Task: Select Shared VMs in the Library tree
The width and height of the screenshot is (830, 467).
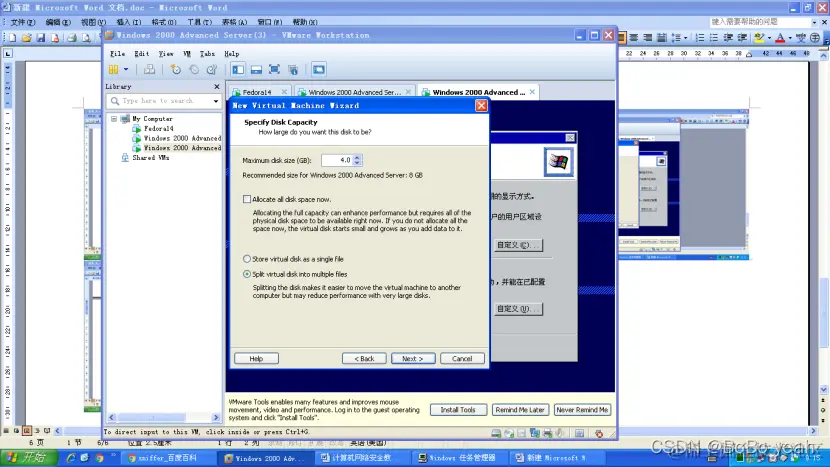Action: pos(150,158)
